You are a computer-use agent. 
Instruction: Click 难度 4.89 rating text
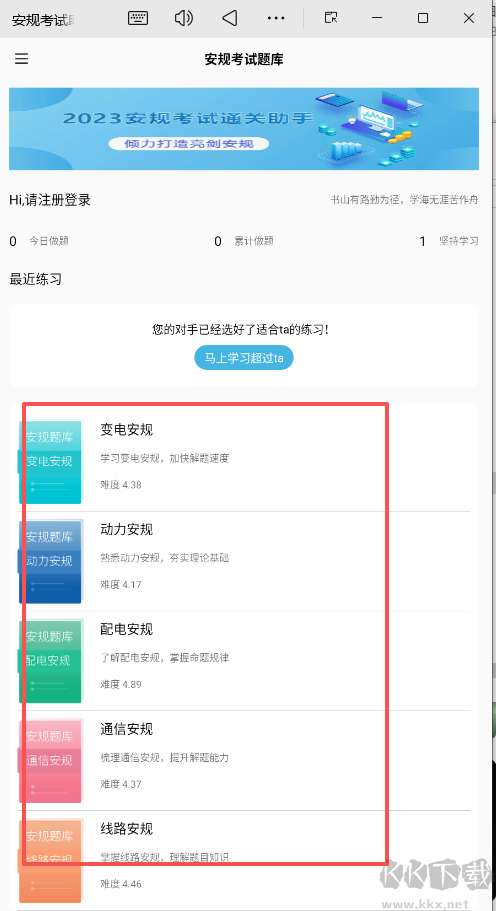(121, 684)
